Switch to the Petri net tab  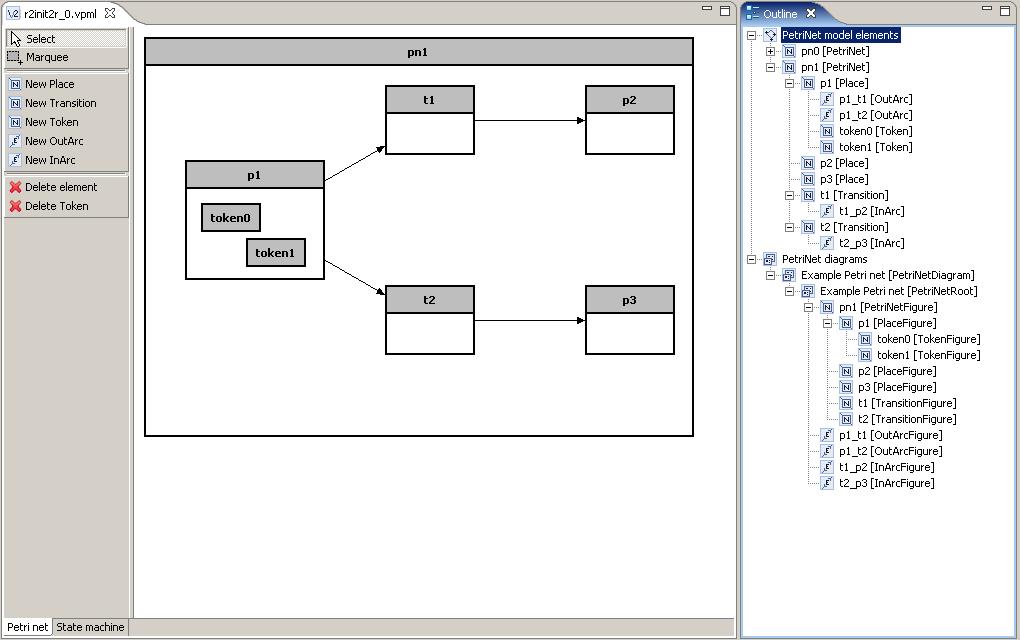[x=27, y=627]
